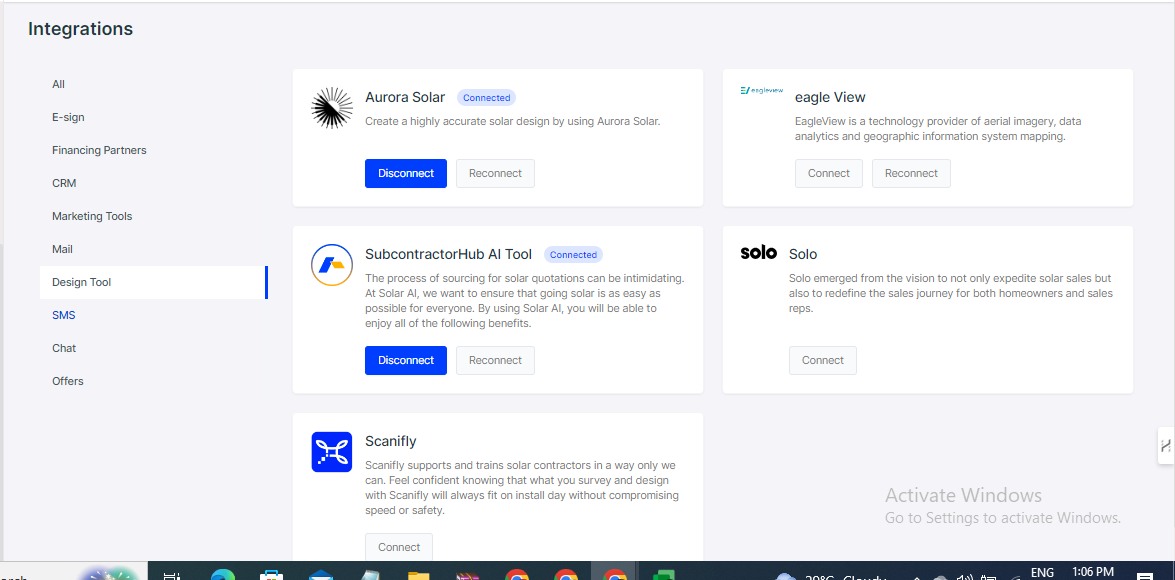The width and height of the screenshot is (1175, 580).
Task: Open the Mail app in taskbar
Action: tap(321, 576)
